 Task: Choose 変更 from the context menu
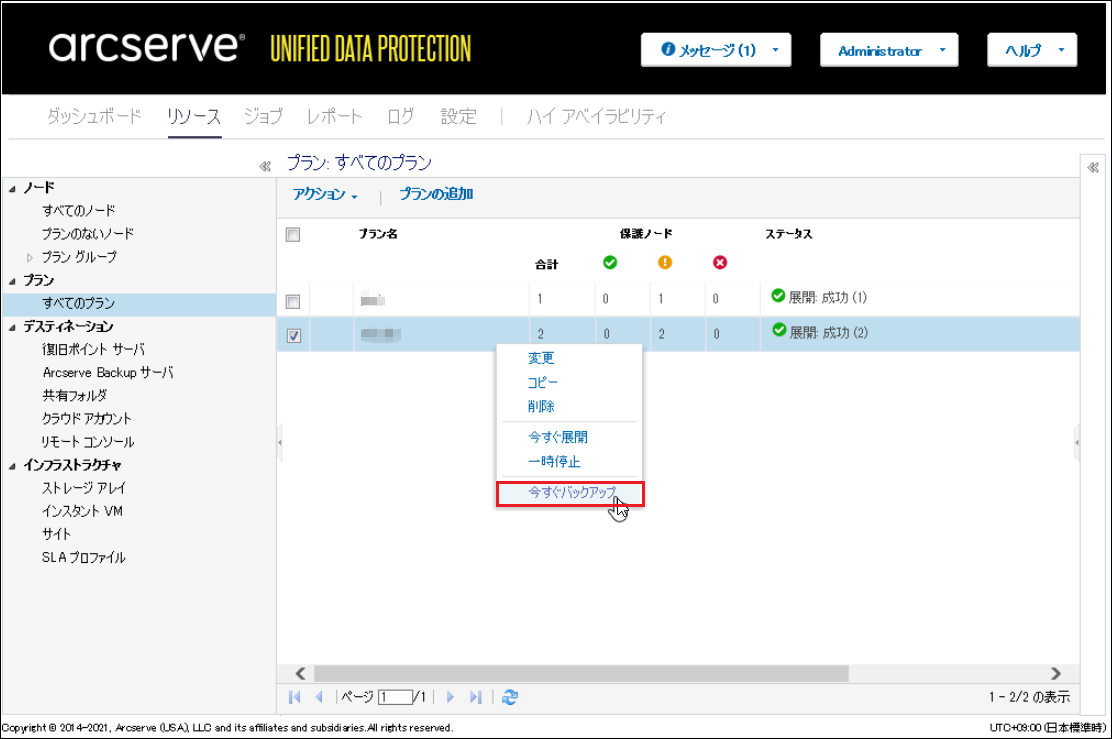click(x=541, y=358)
